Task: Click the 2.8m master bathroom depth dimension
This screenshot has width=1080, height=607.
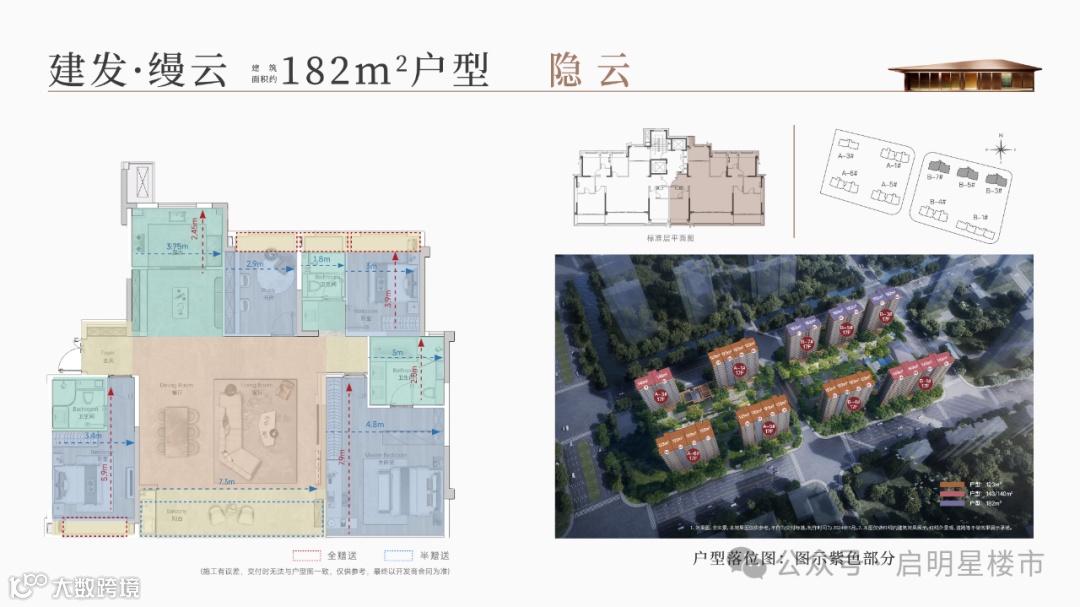Action: point(413,375)
